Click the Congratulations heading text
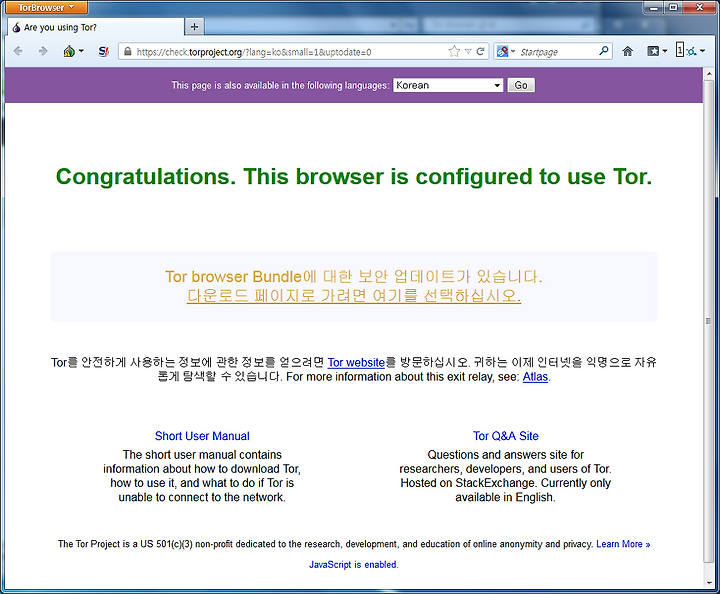 coord(354,177)
